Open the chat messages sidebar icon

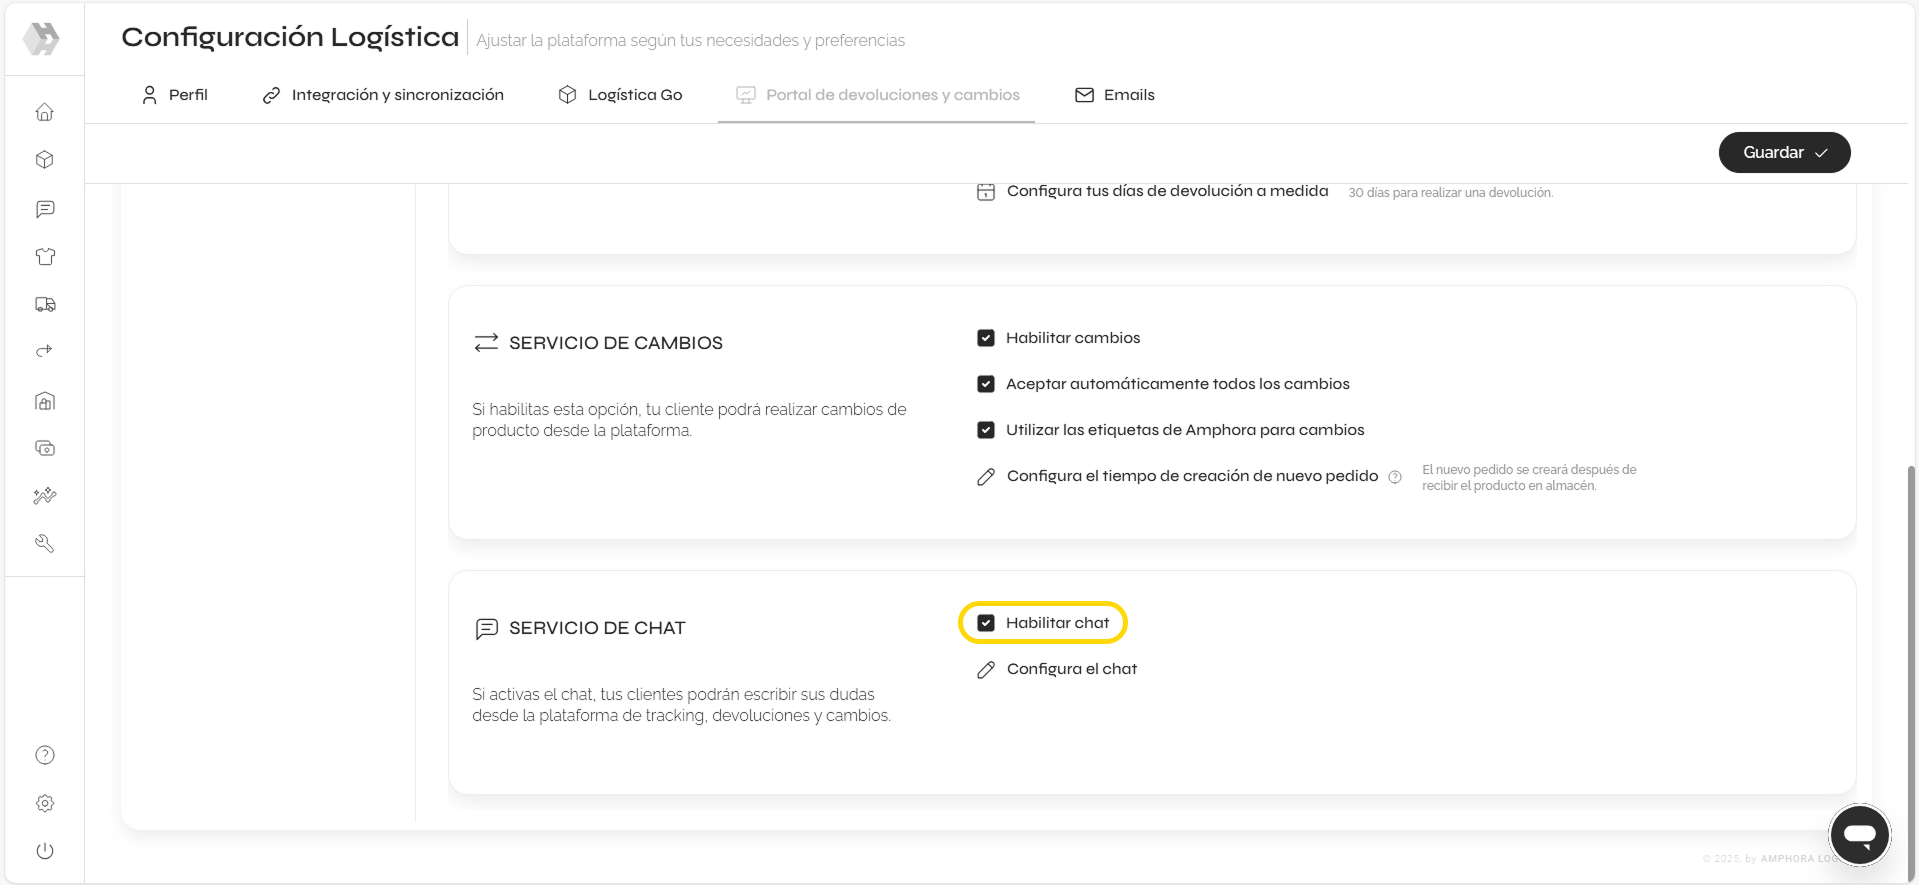(x=45, y=209)
